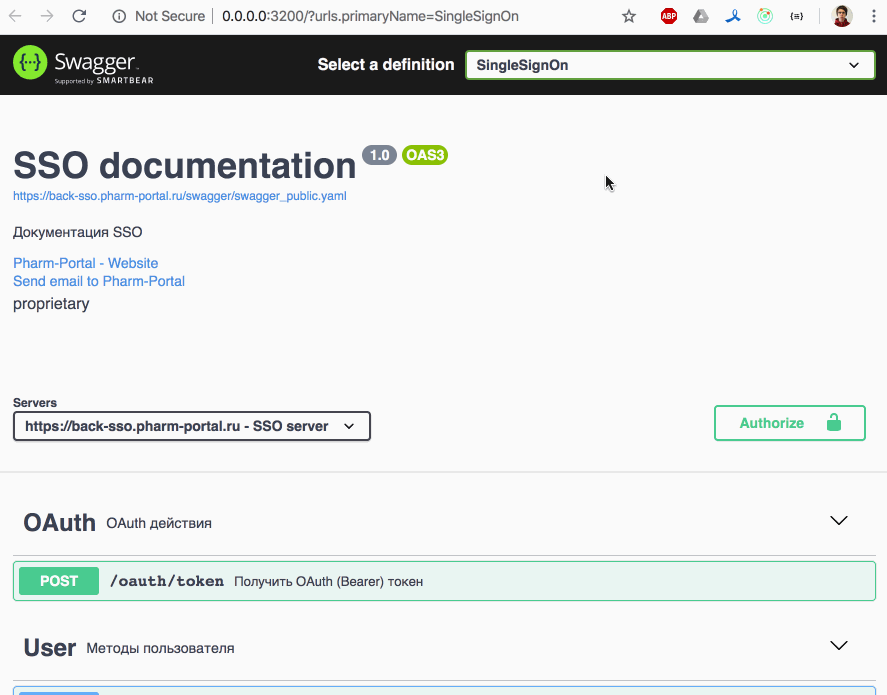Screen dimensions: 887x695
Task: Click the 'Методы пользователя' description
Action: (x=160, y=648)
